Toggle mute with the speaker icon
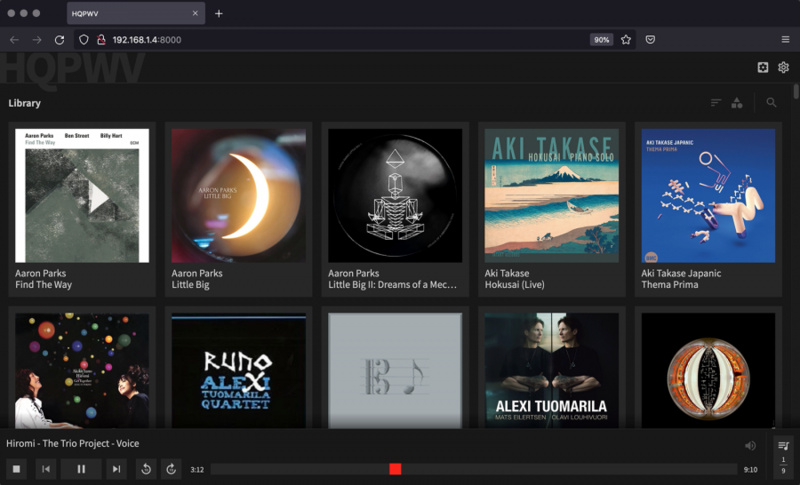 coord(750,446)
